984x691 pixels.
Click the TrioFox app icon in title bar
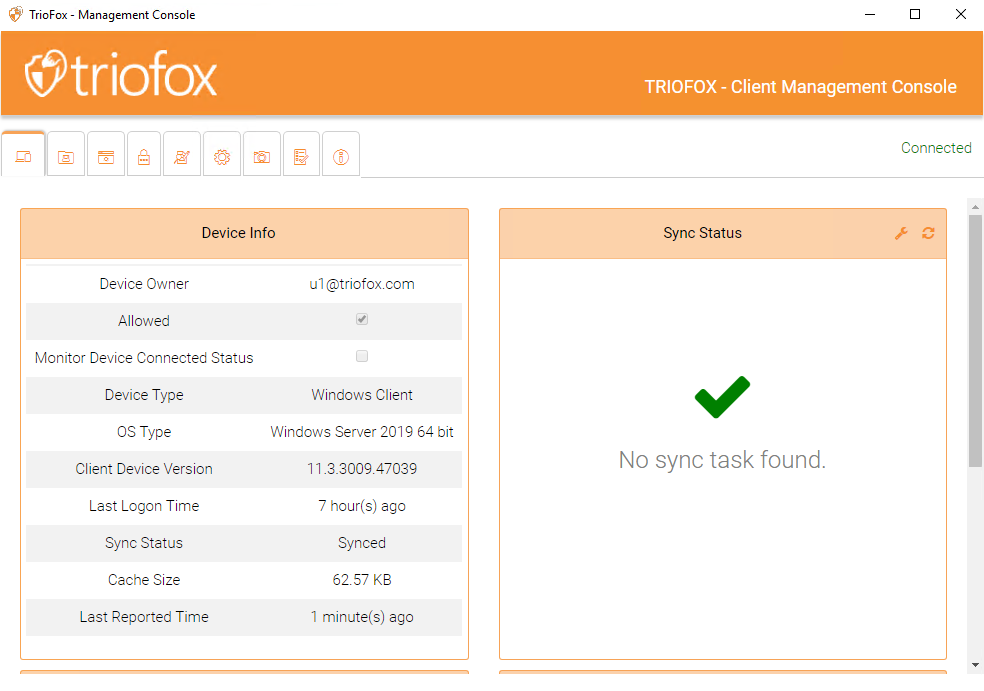point(16,14)
